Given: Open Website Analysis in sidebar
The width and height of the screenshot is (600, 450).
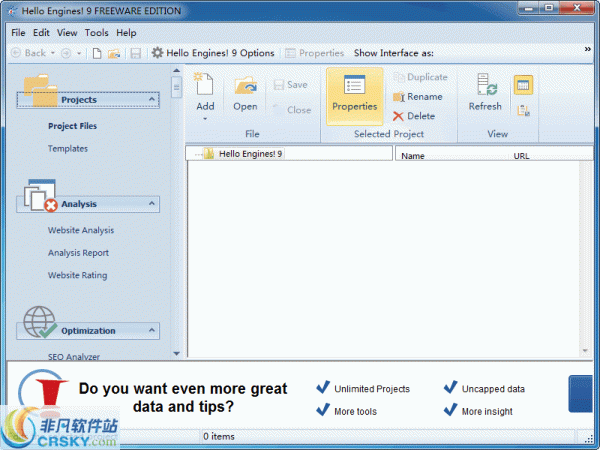Looking at the screenshot, I should [x=81, y=230].
